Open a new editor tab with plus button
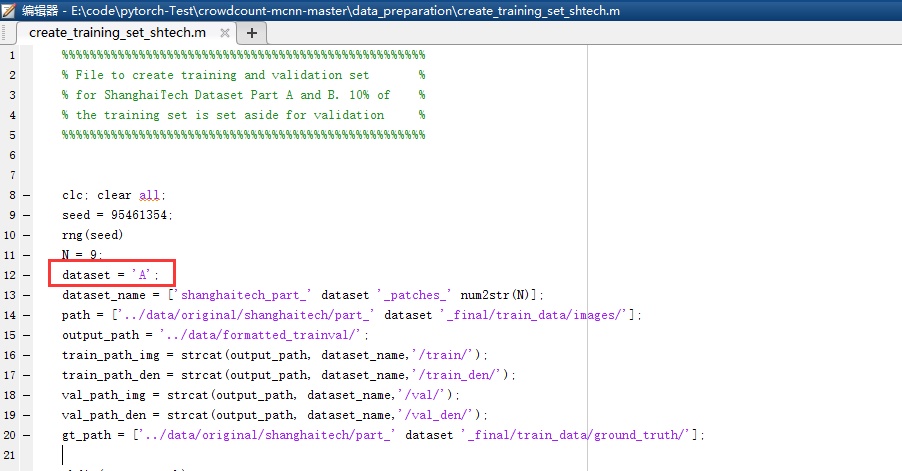 point(251,33)
